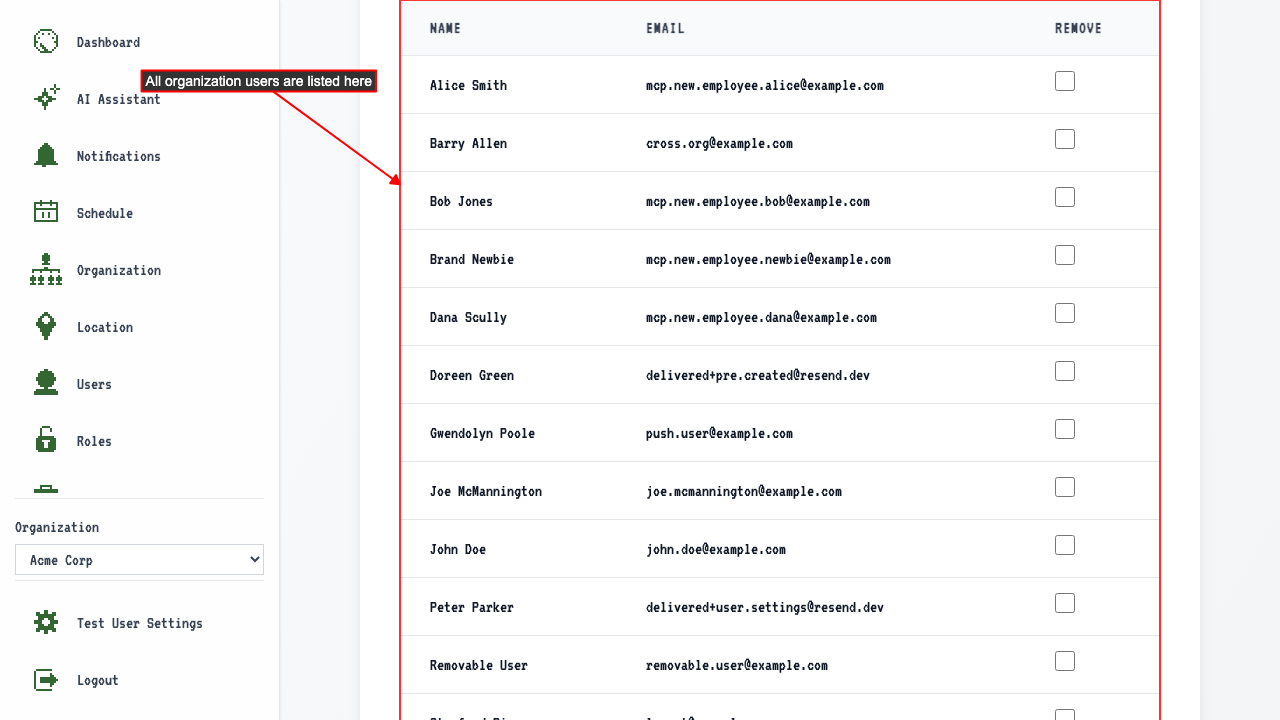Click the name Removable User
The image size is (1280, 720).
[x=479, y=665]
